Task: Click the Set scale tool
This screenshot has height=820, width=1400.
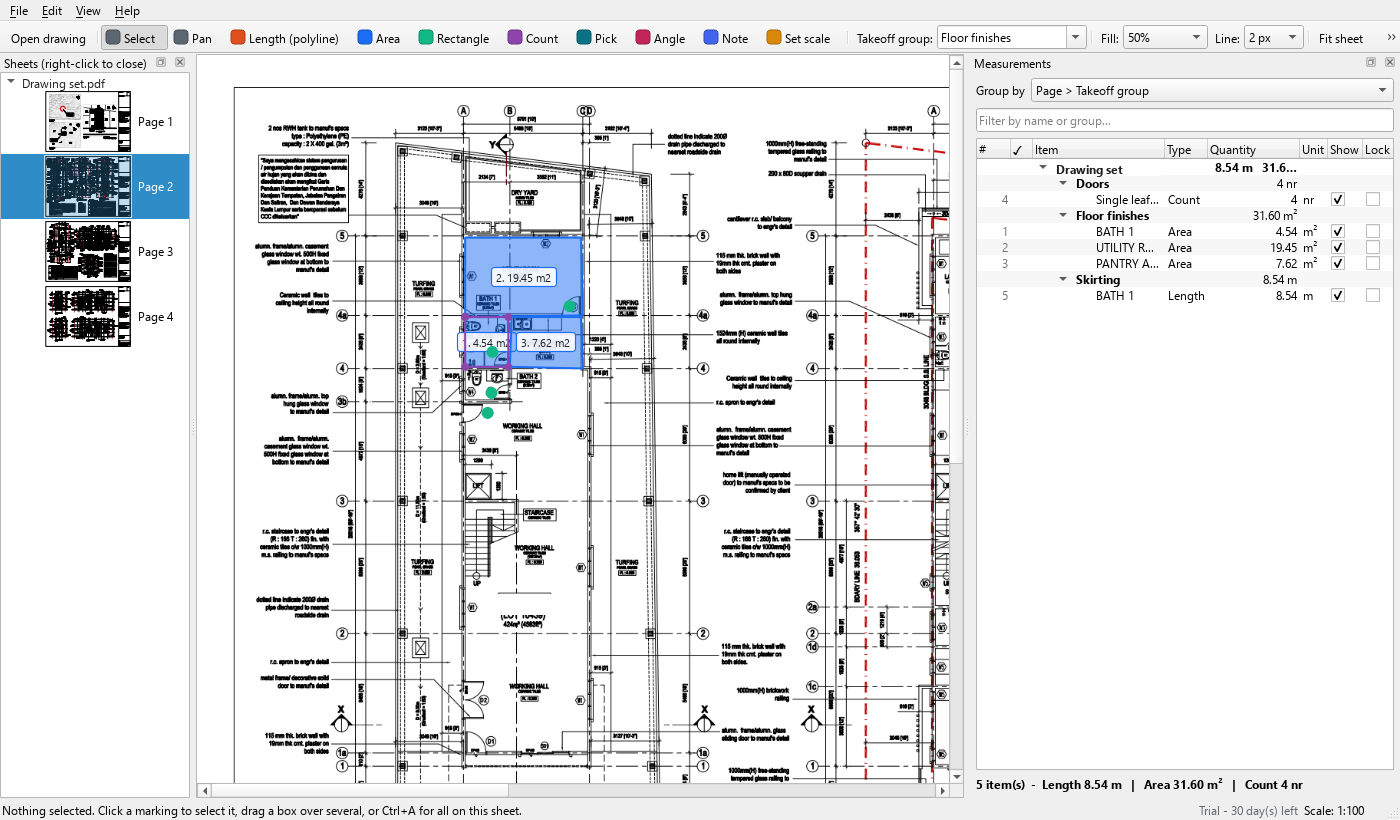Action: (798, 38)
